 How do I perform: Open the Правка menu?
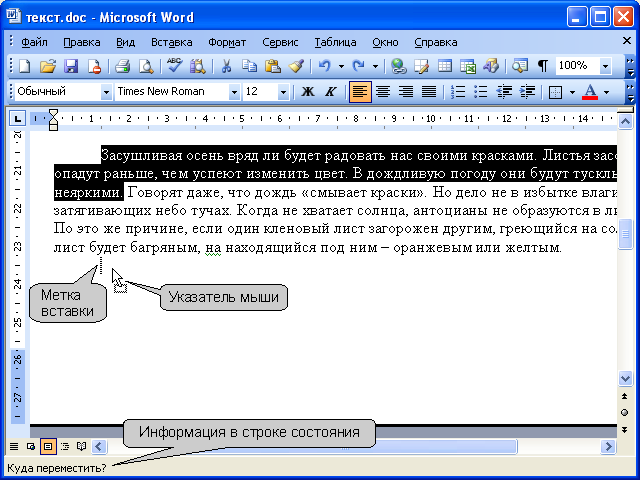(x=82, y=42)
